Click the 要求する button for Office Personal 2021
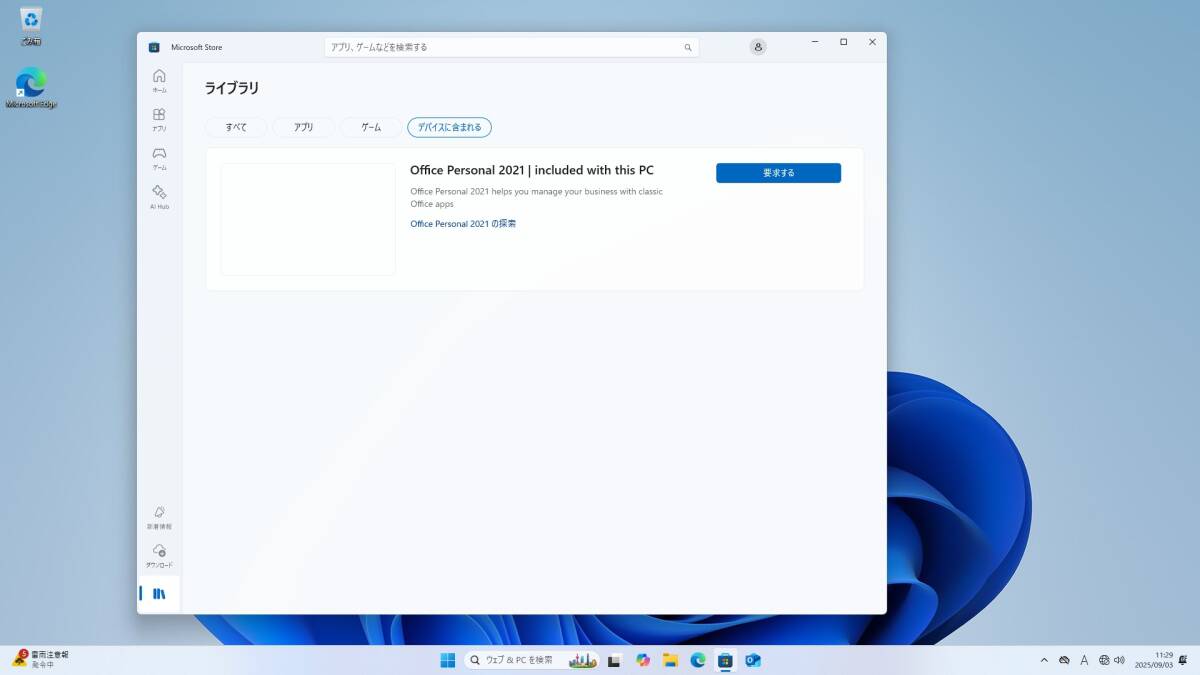Screen dimensions: 1200x675 coord(778,173)
